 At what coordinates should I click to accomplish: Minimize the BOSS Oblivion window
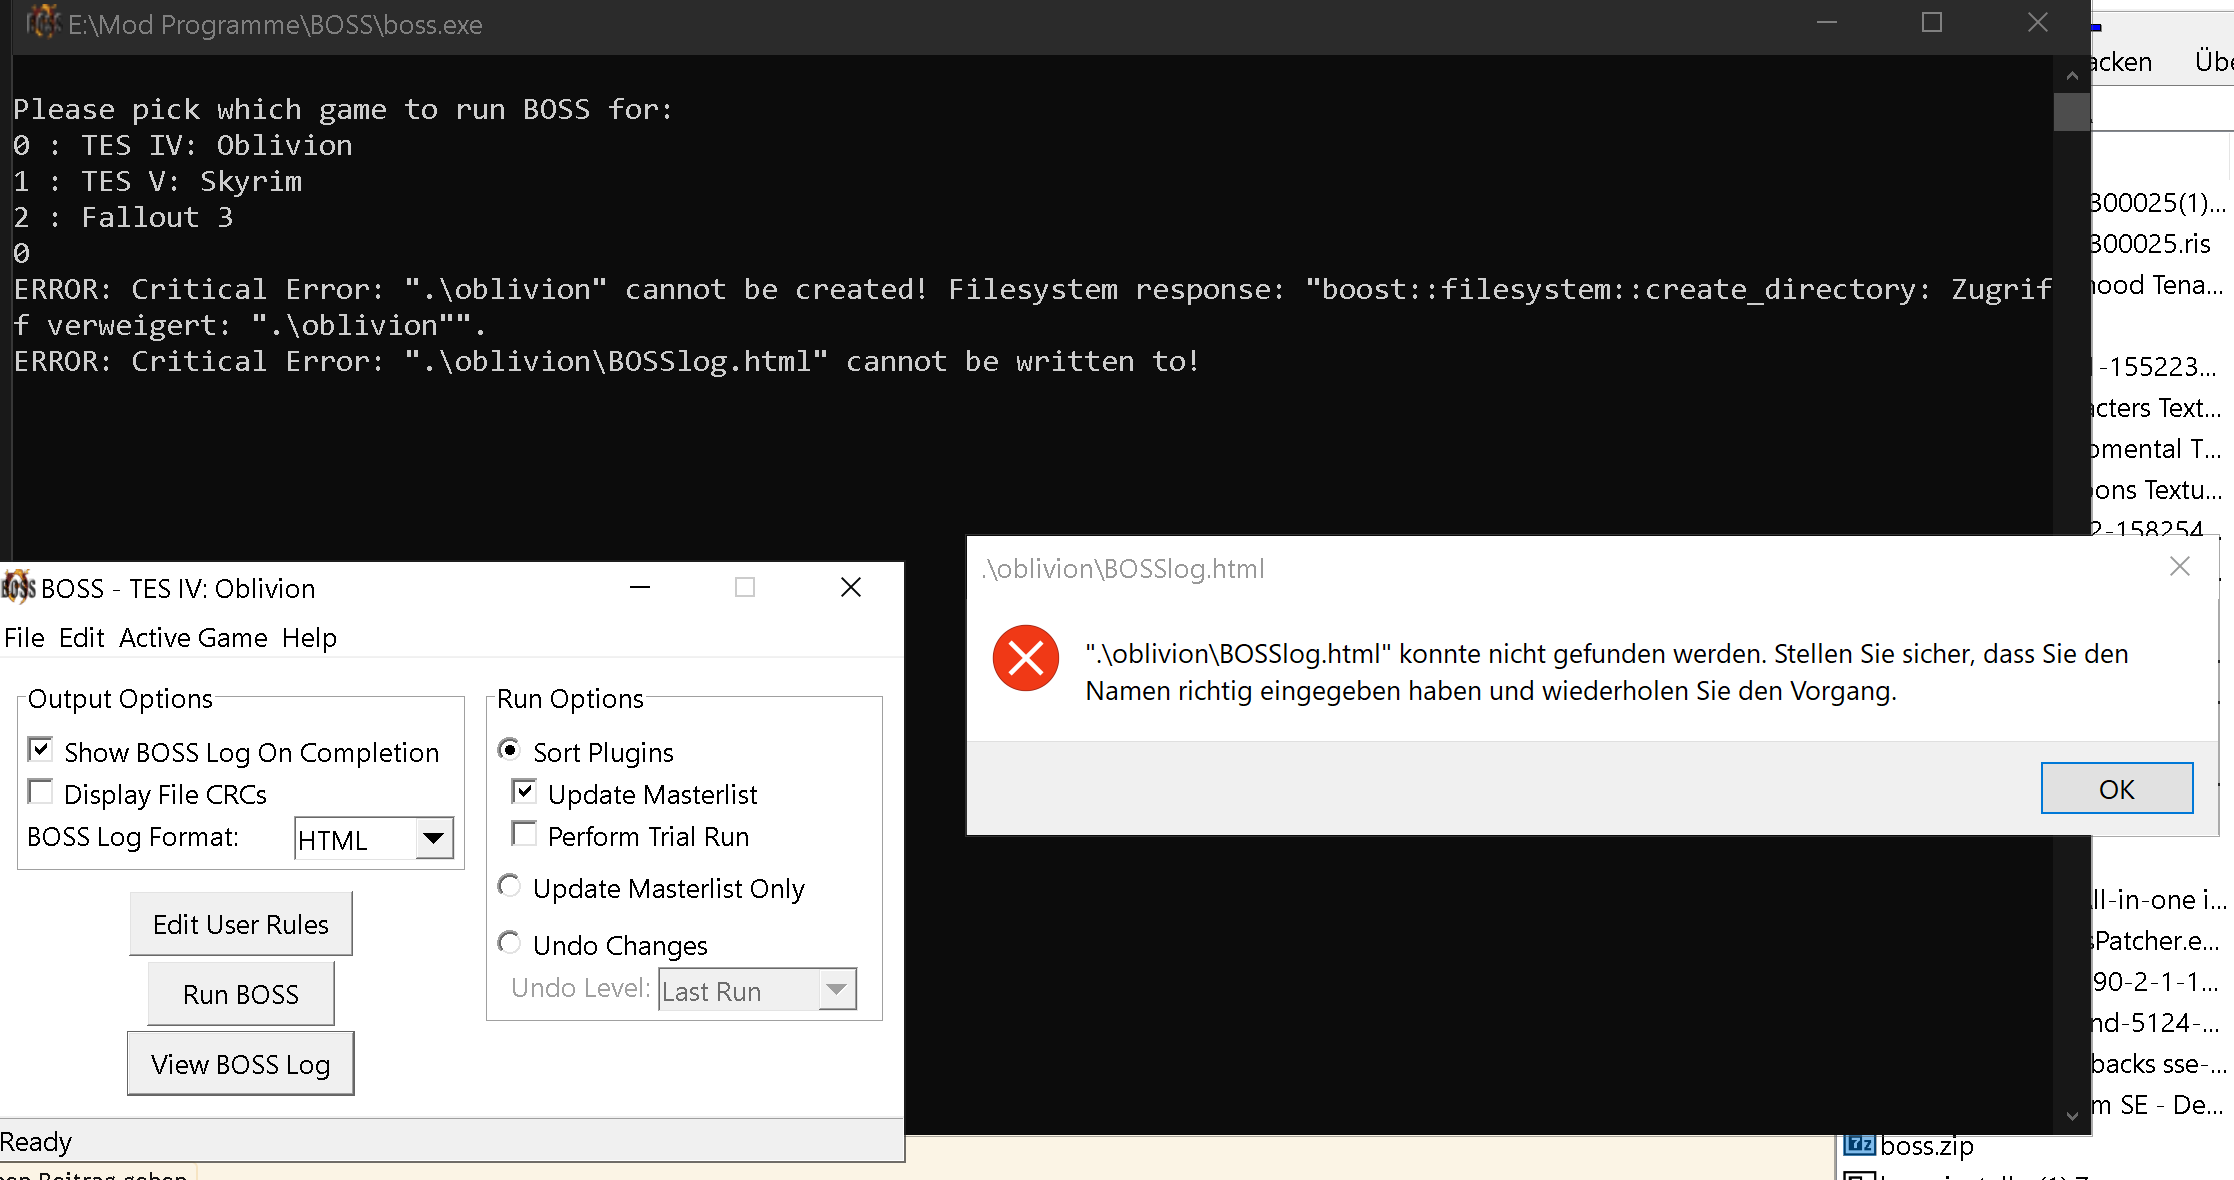640,588
